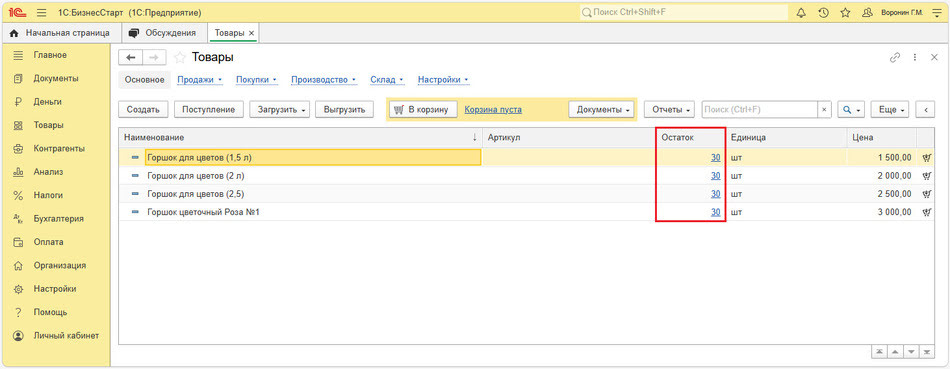Click the Помощь question mark icon

point(18,313)
